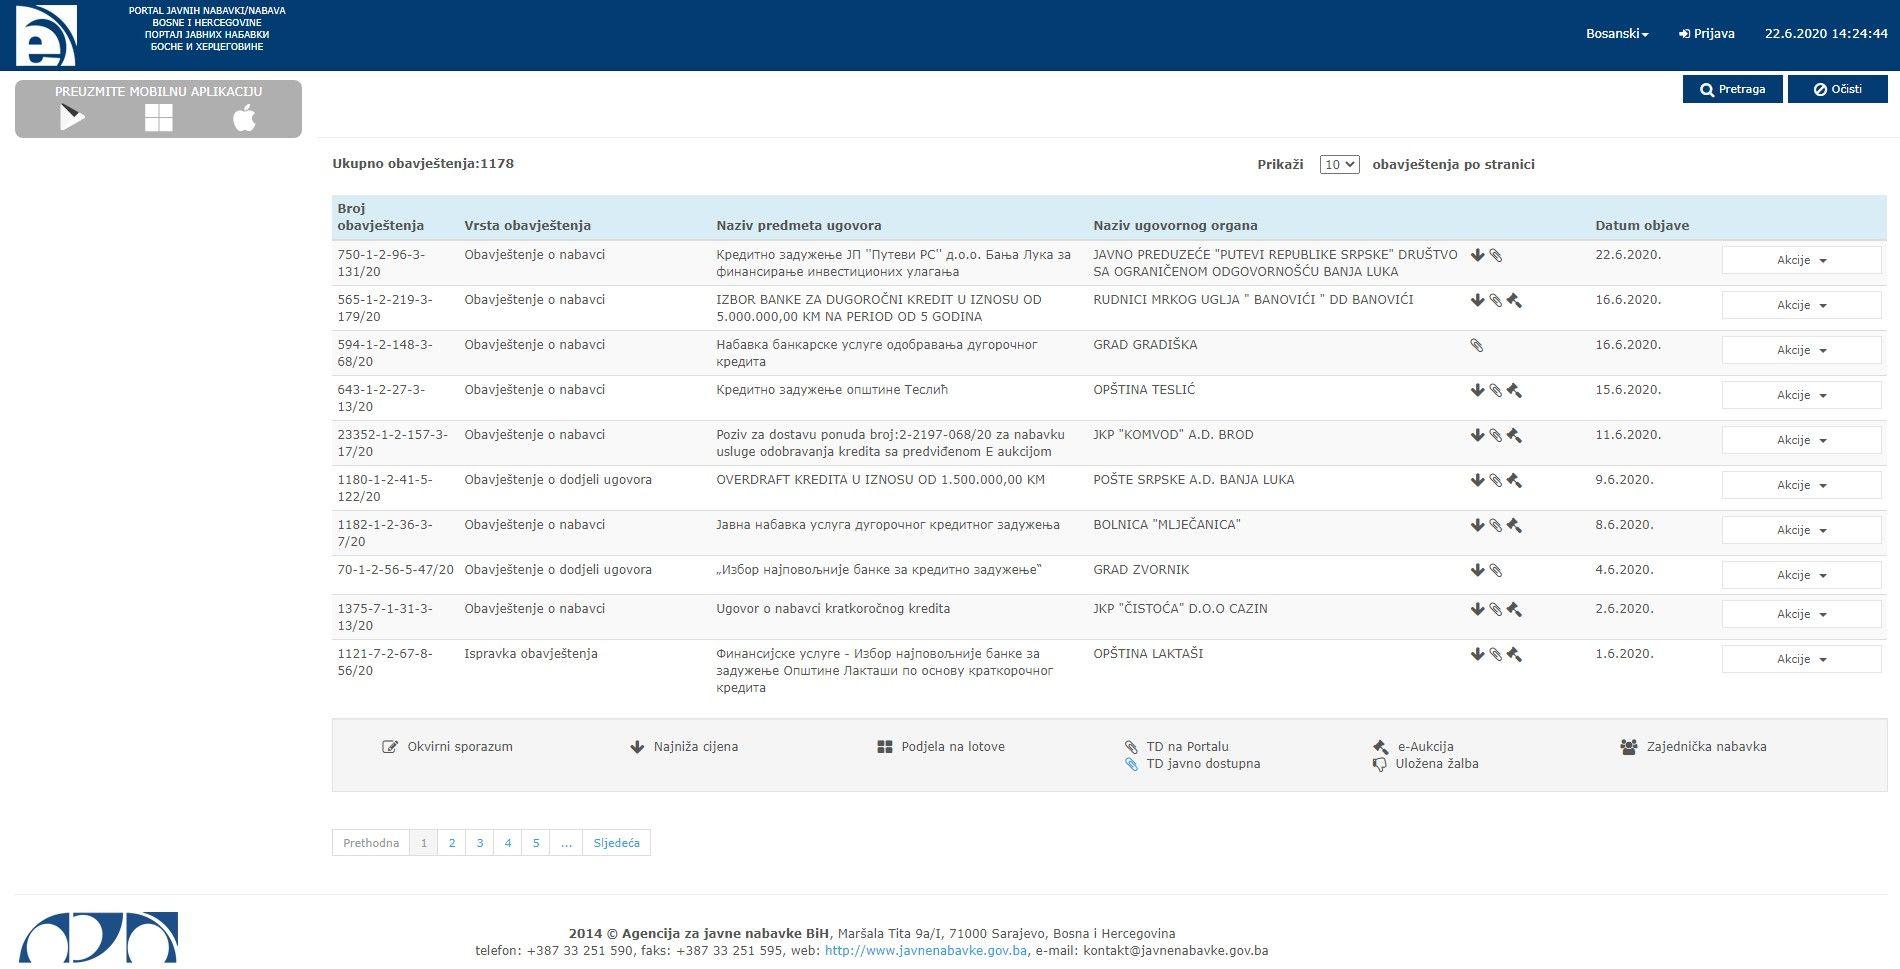Open the Bosanski language dropdown
Screen dimensions: 1900x969
pyautogui.click(x=1617, y=34)
